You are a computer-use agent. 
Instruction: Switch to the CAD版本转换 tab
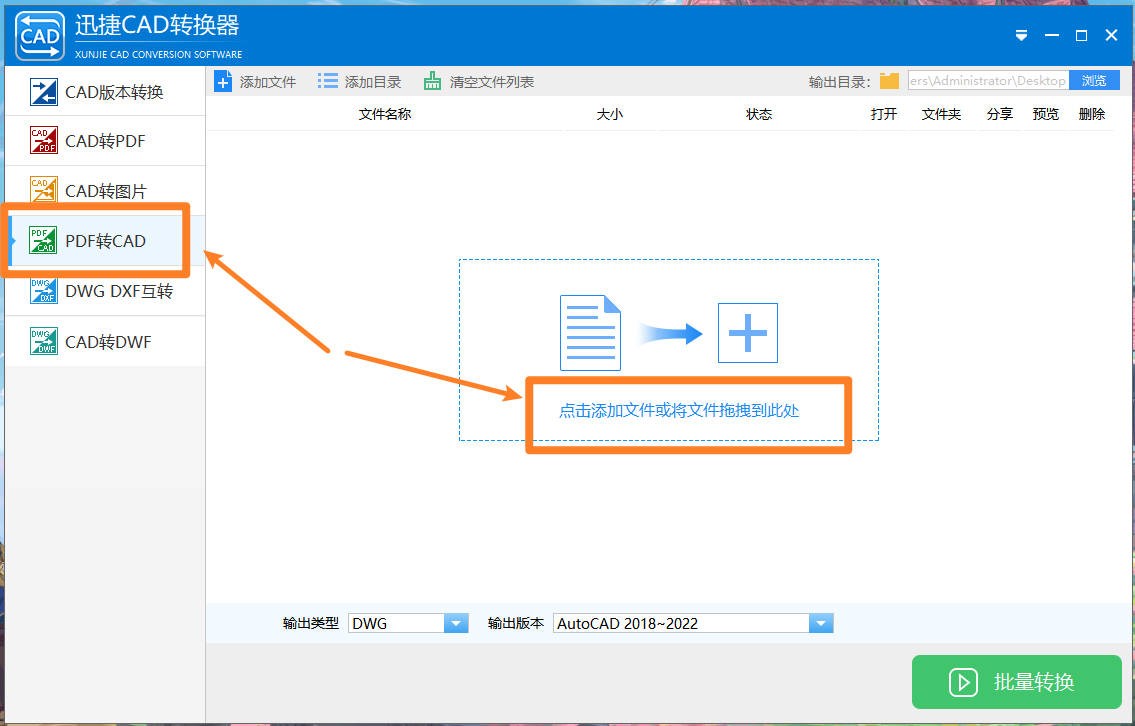click(100, 91)
